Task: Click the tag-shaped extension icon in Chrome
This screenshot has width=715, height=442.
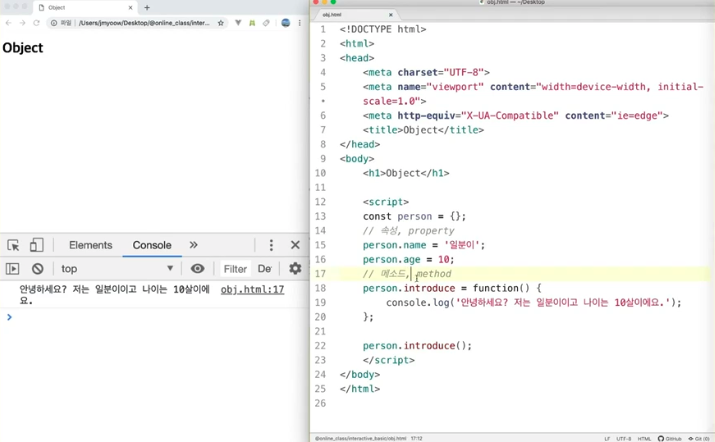Action: tap(266, 23)
